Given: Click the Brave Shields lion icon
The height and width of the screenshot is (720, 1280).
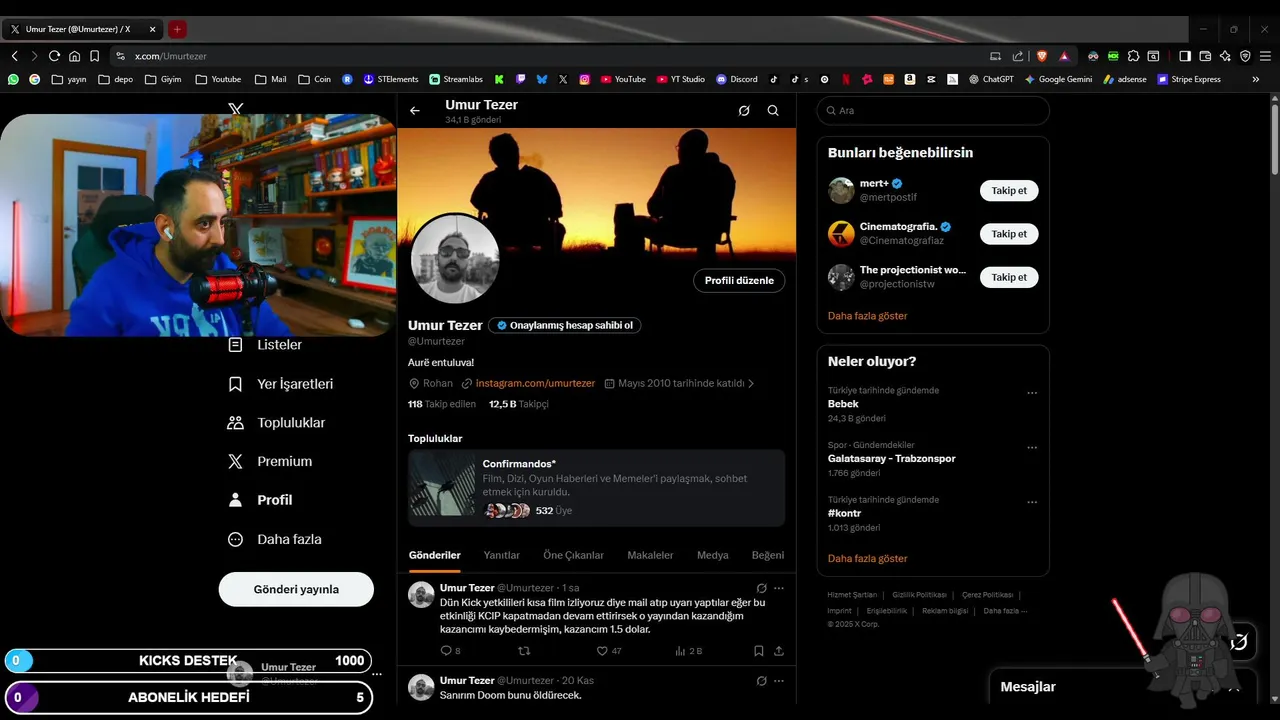Looking at the screenshot, I should [1042, 56].
